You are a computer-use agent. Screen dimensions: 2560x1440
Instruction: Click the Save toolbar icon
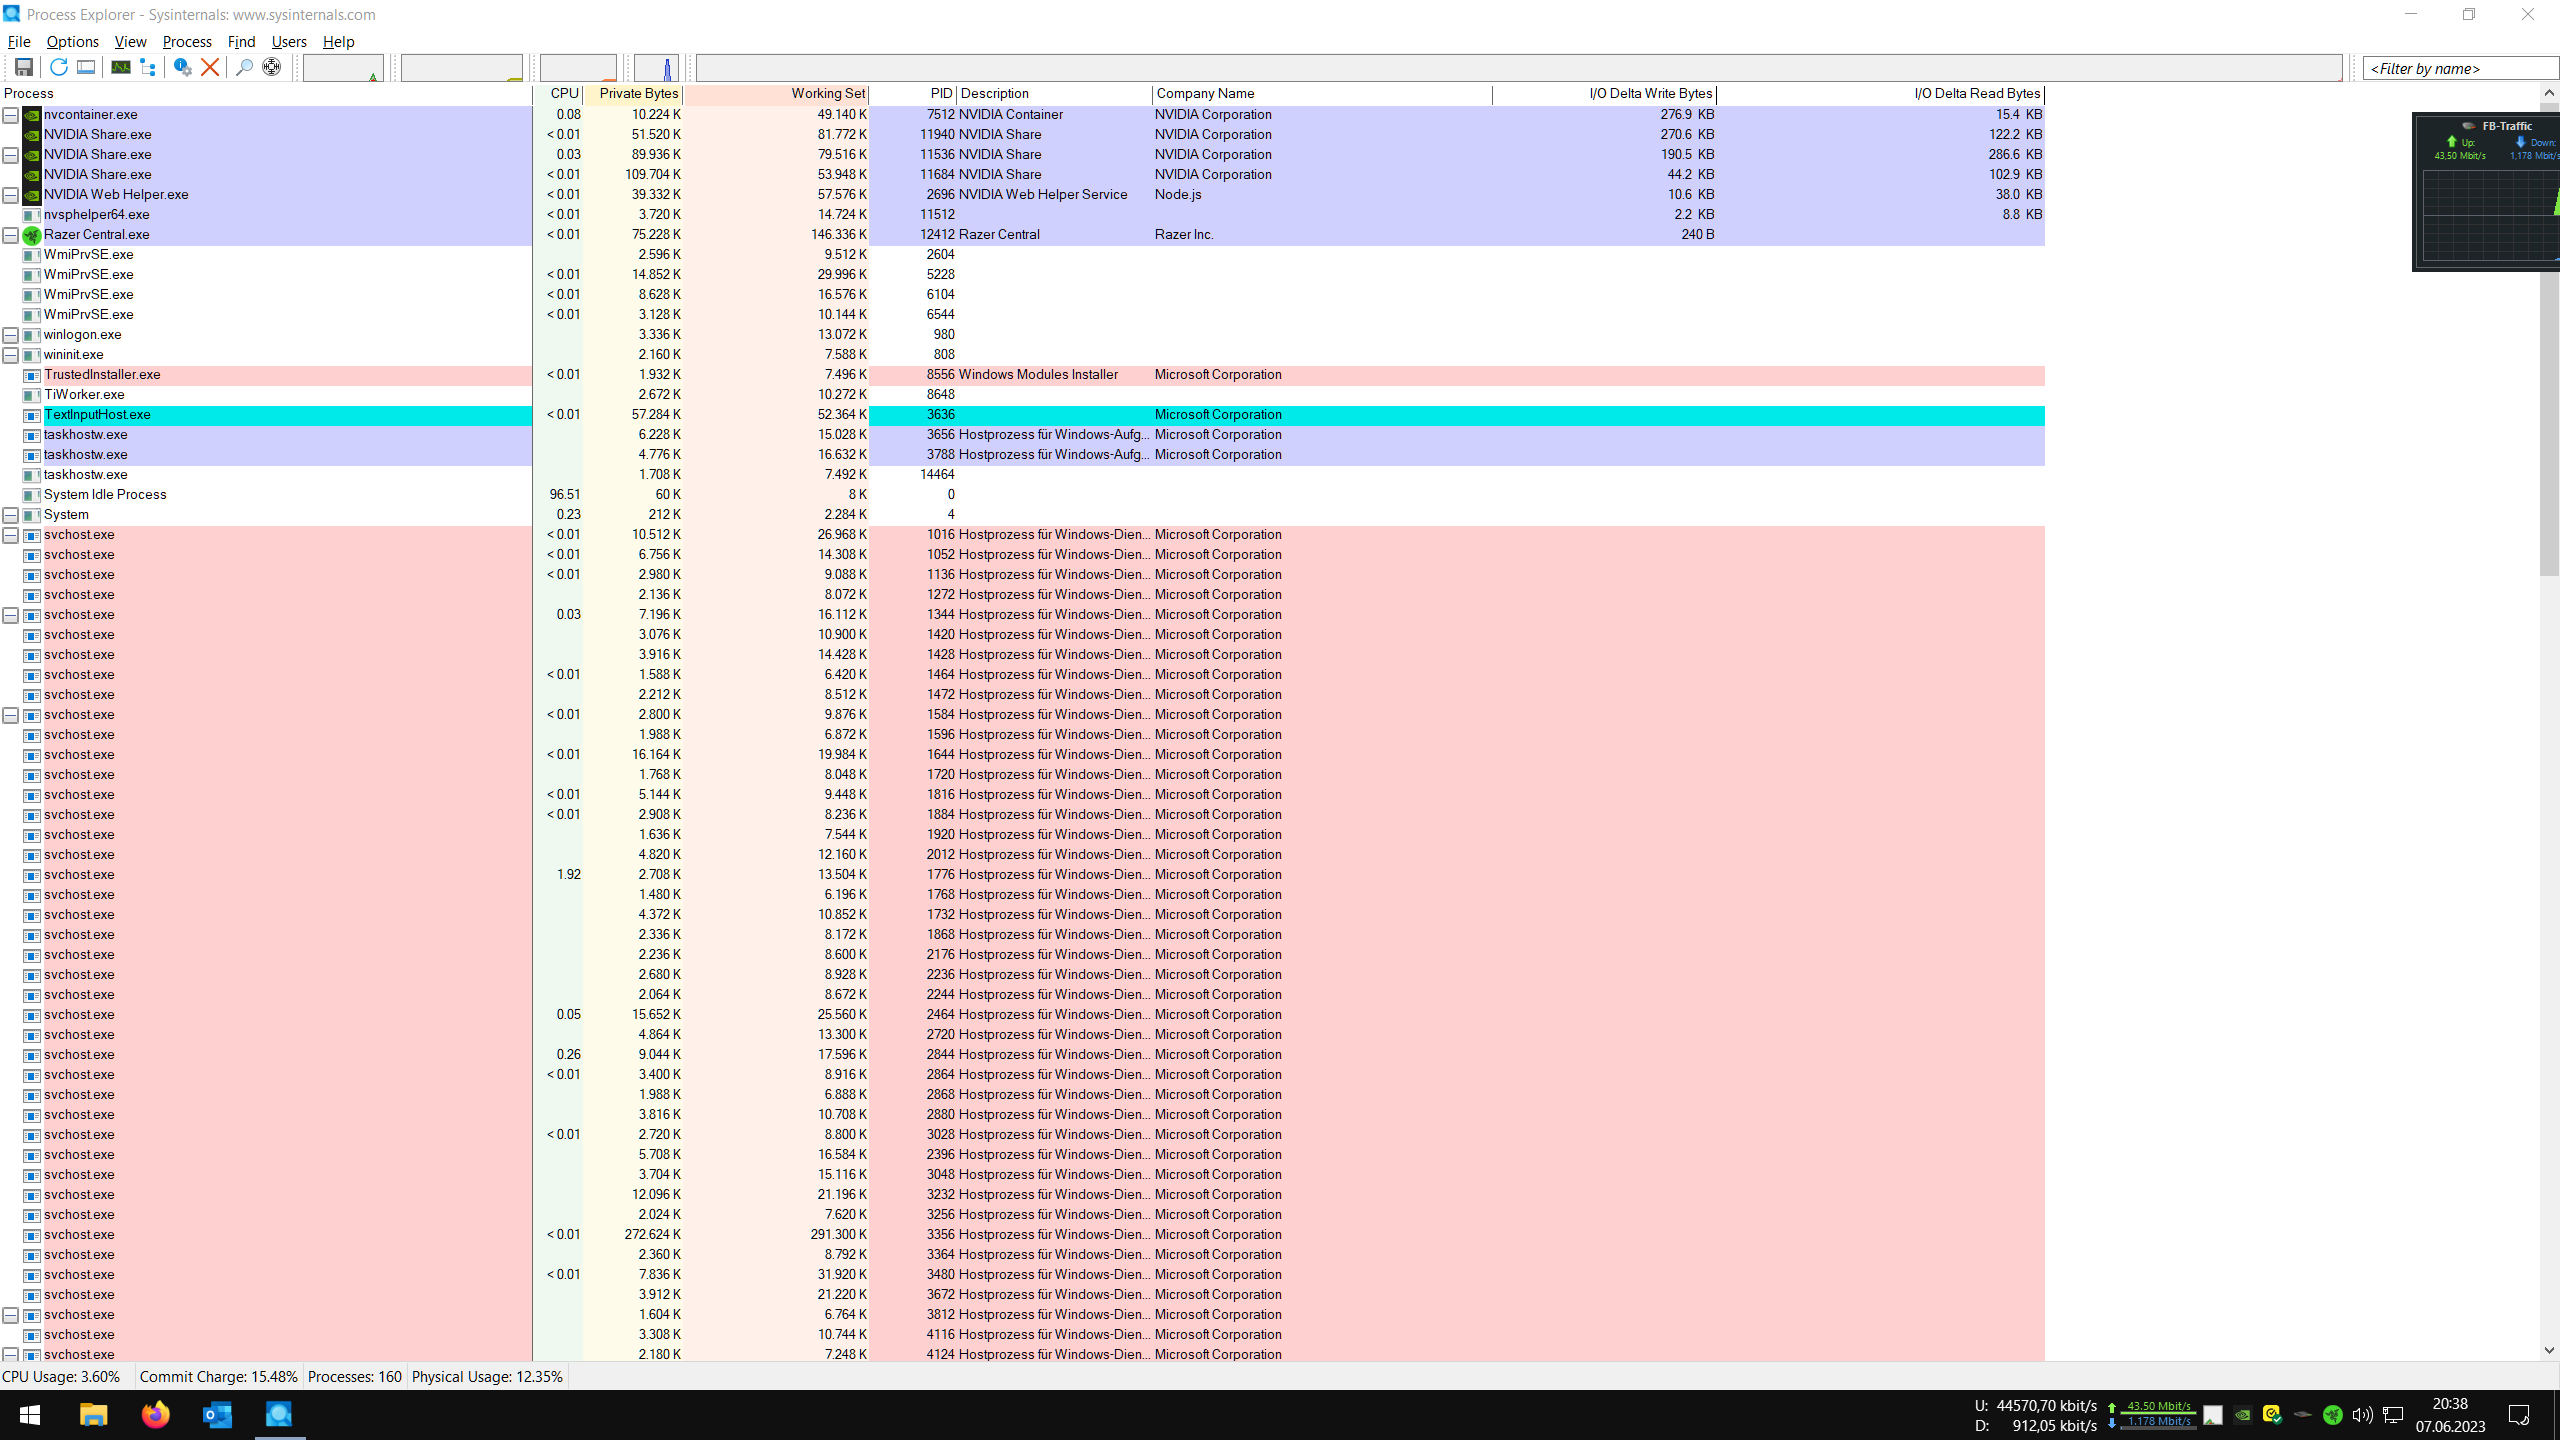[24, 67]
